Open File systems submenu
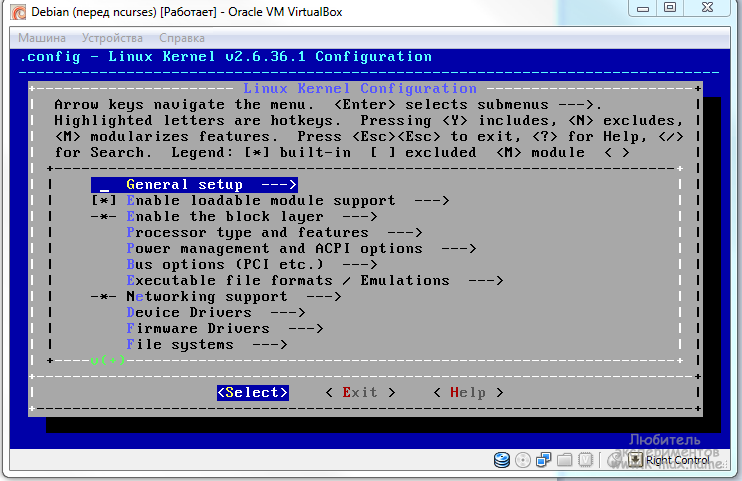The height and width of the screenshot is (481, 742). point(207,345)
